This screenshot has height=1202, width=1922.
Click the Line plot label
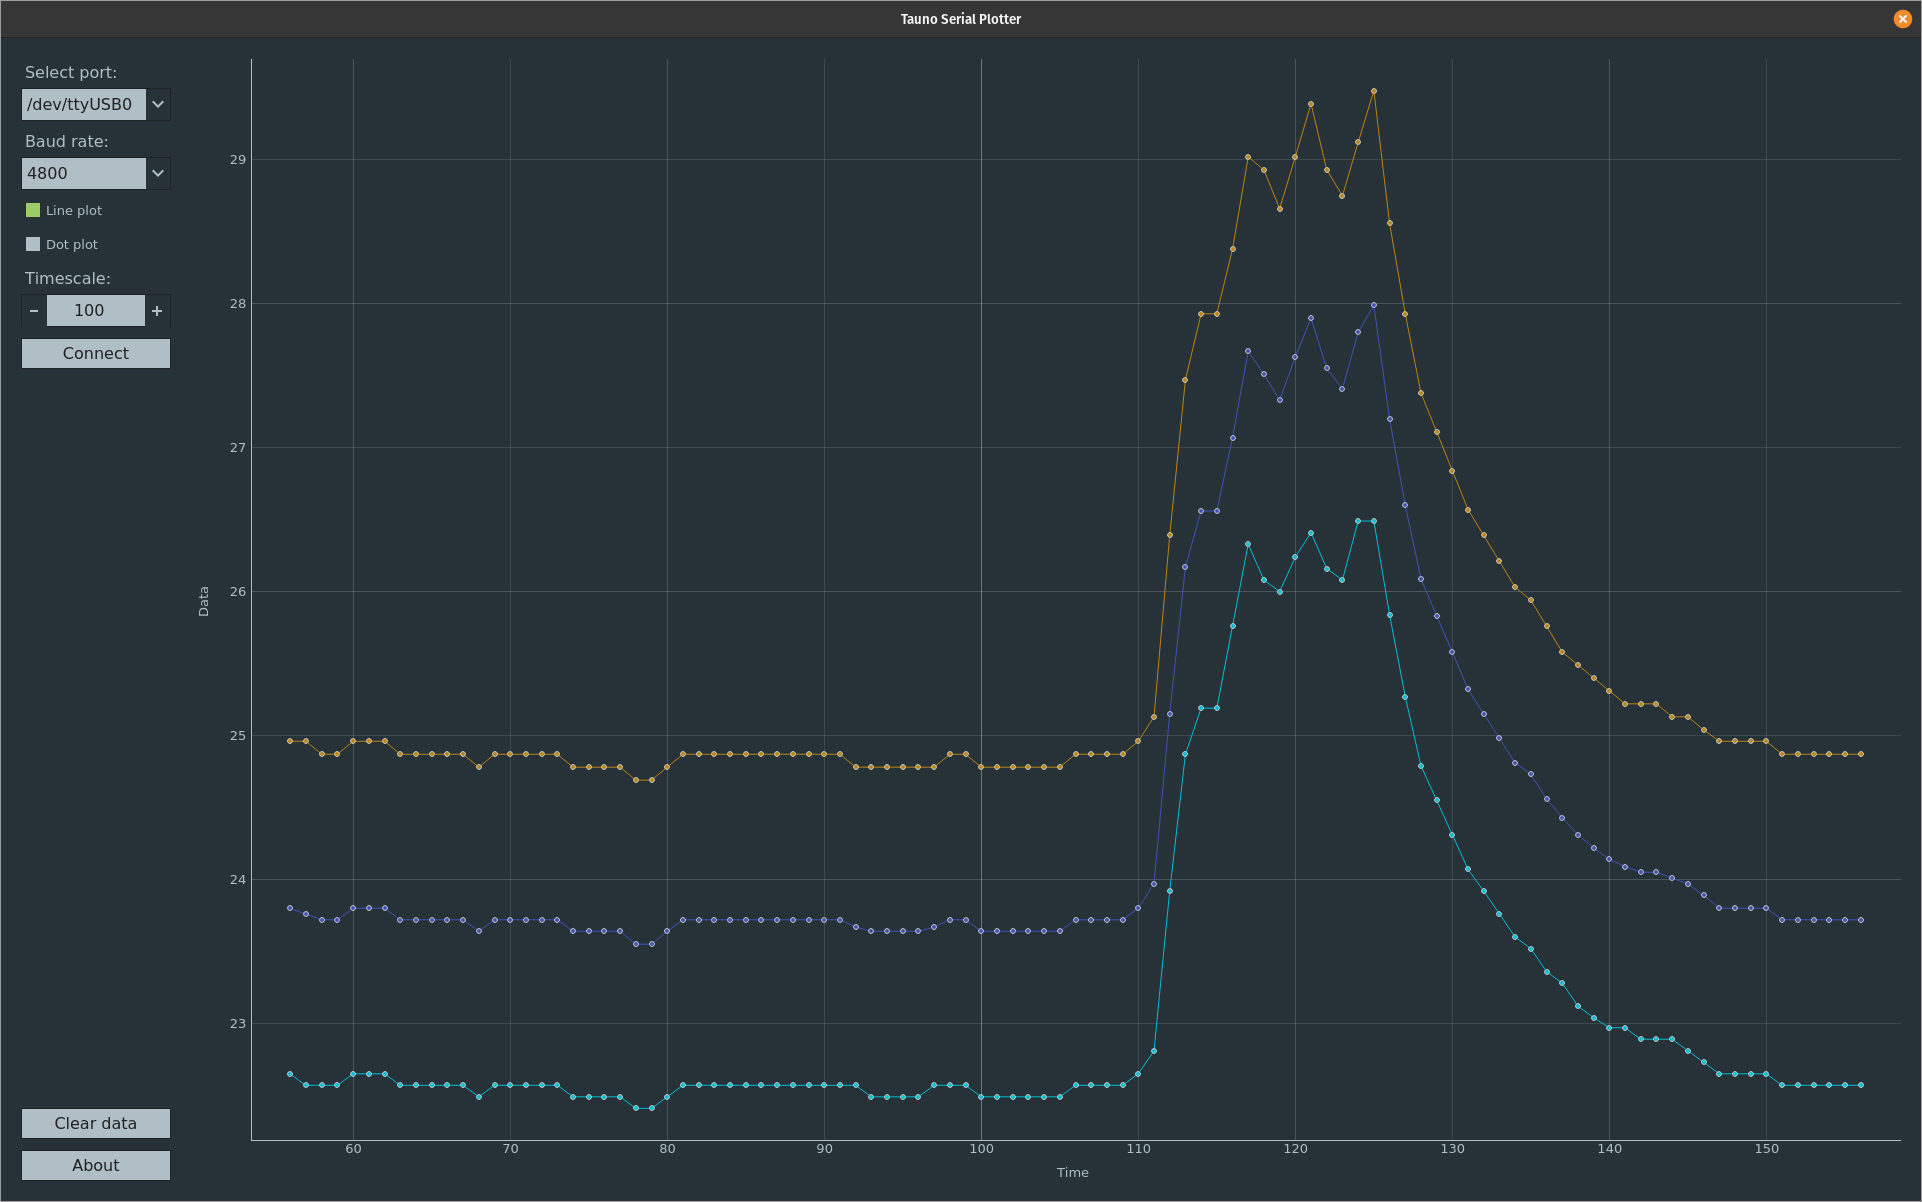(74, 211)
